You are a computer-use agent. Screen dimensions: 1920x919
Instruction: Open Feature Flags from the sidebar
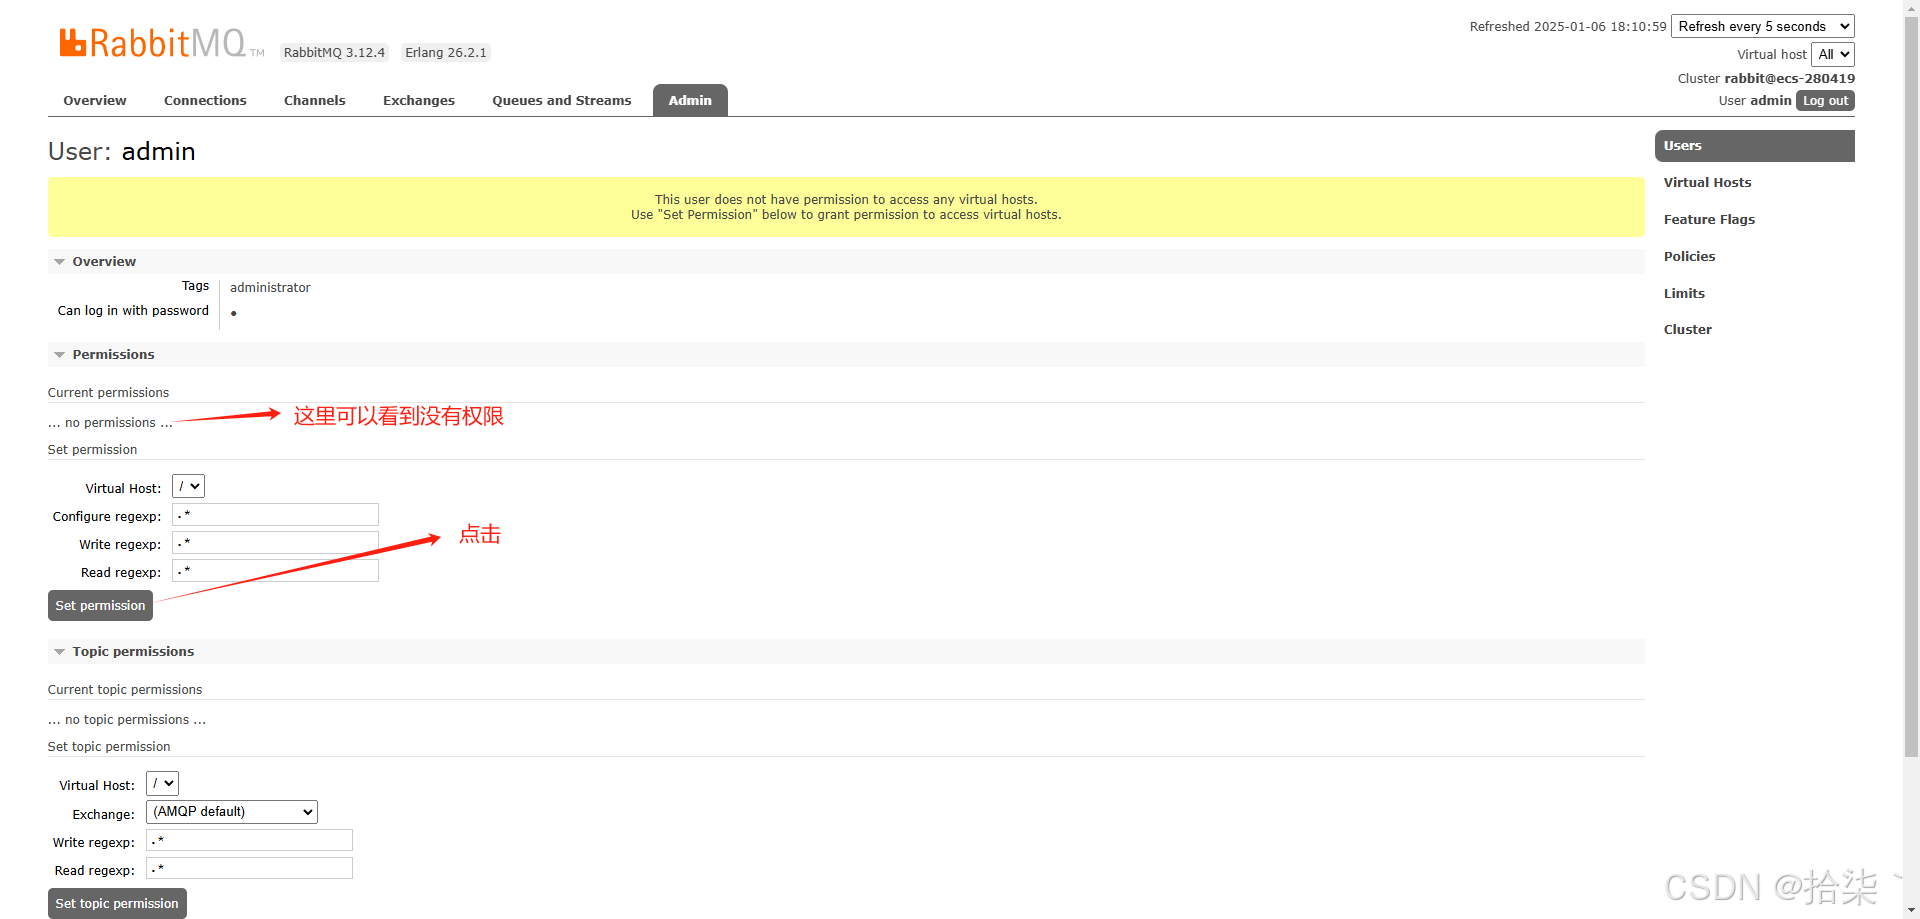point(1709,219)
